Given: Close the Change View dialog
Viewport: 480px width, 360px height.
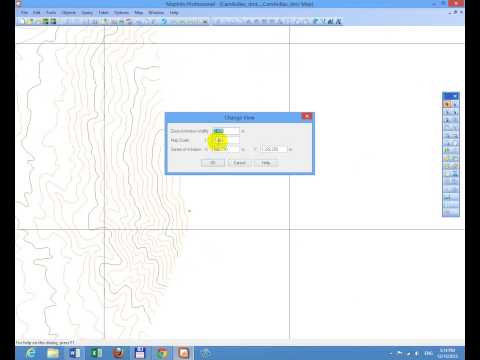Looking at the screenshot, I should click(307, 116).
